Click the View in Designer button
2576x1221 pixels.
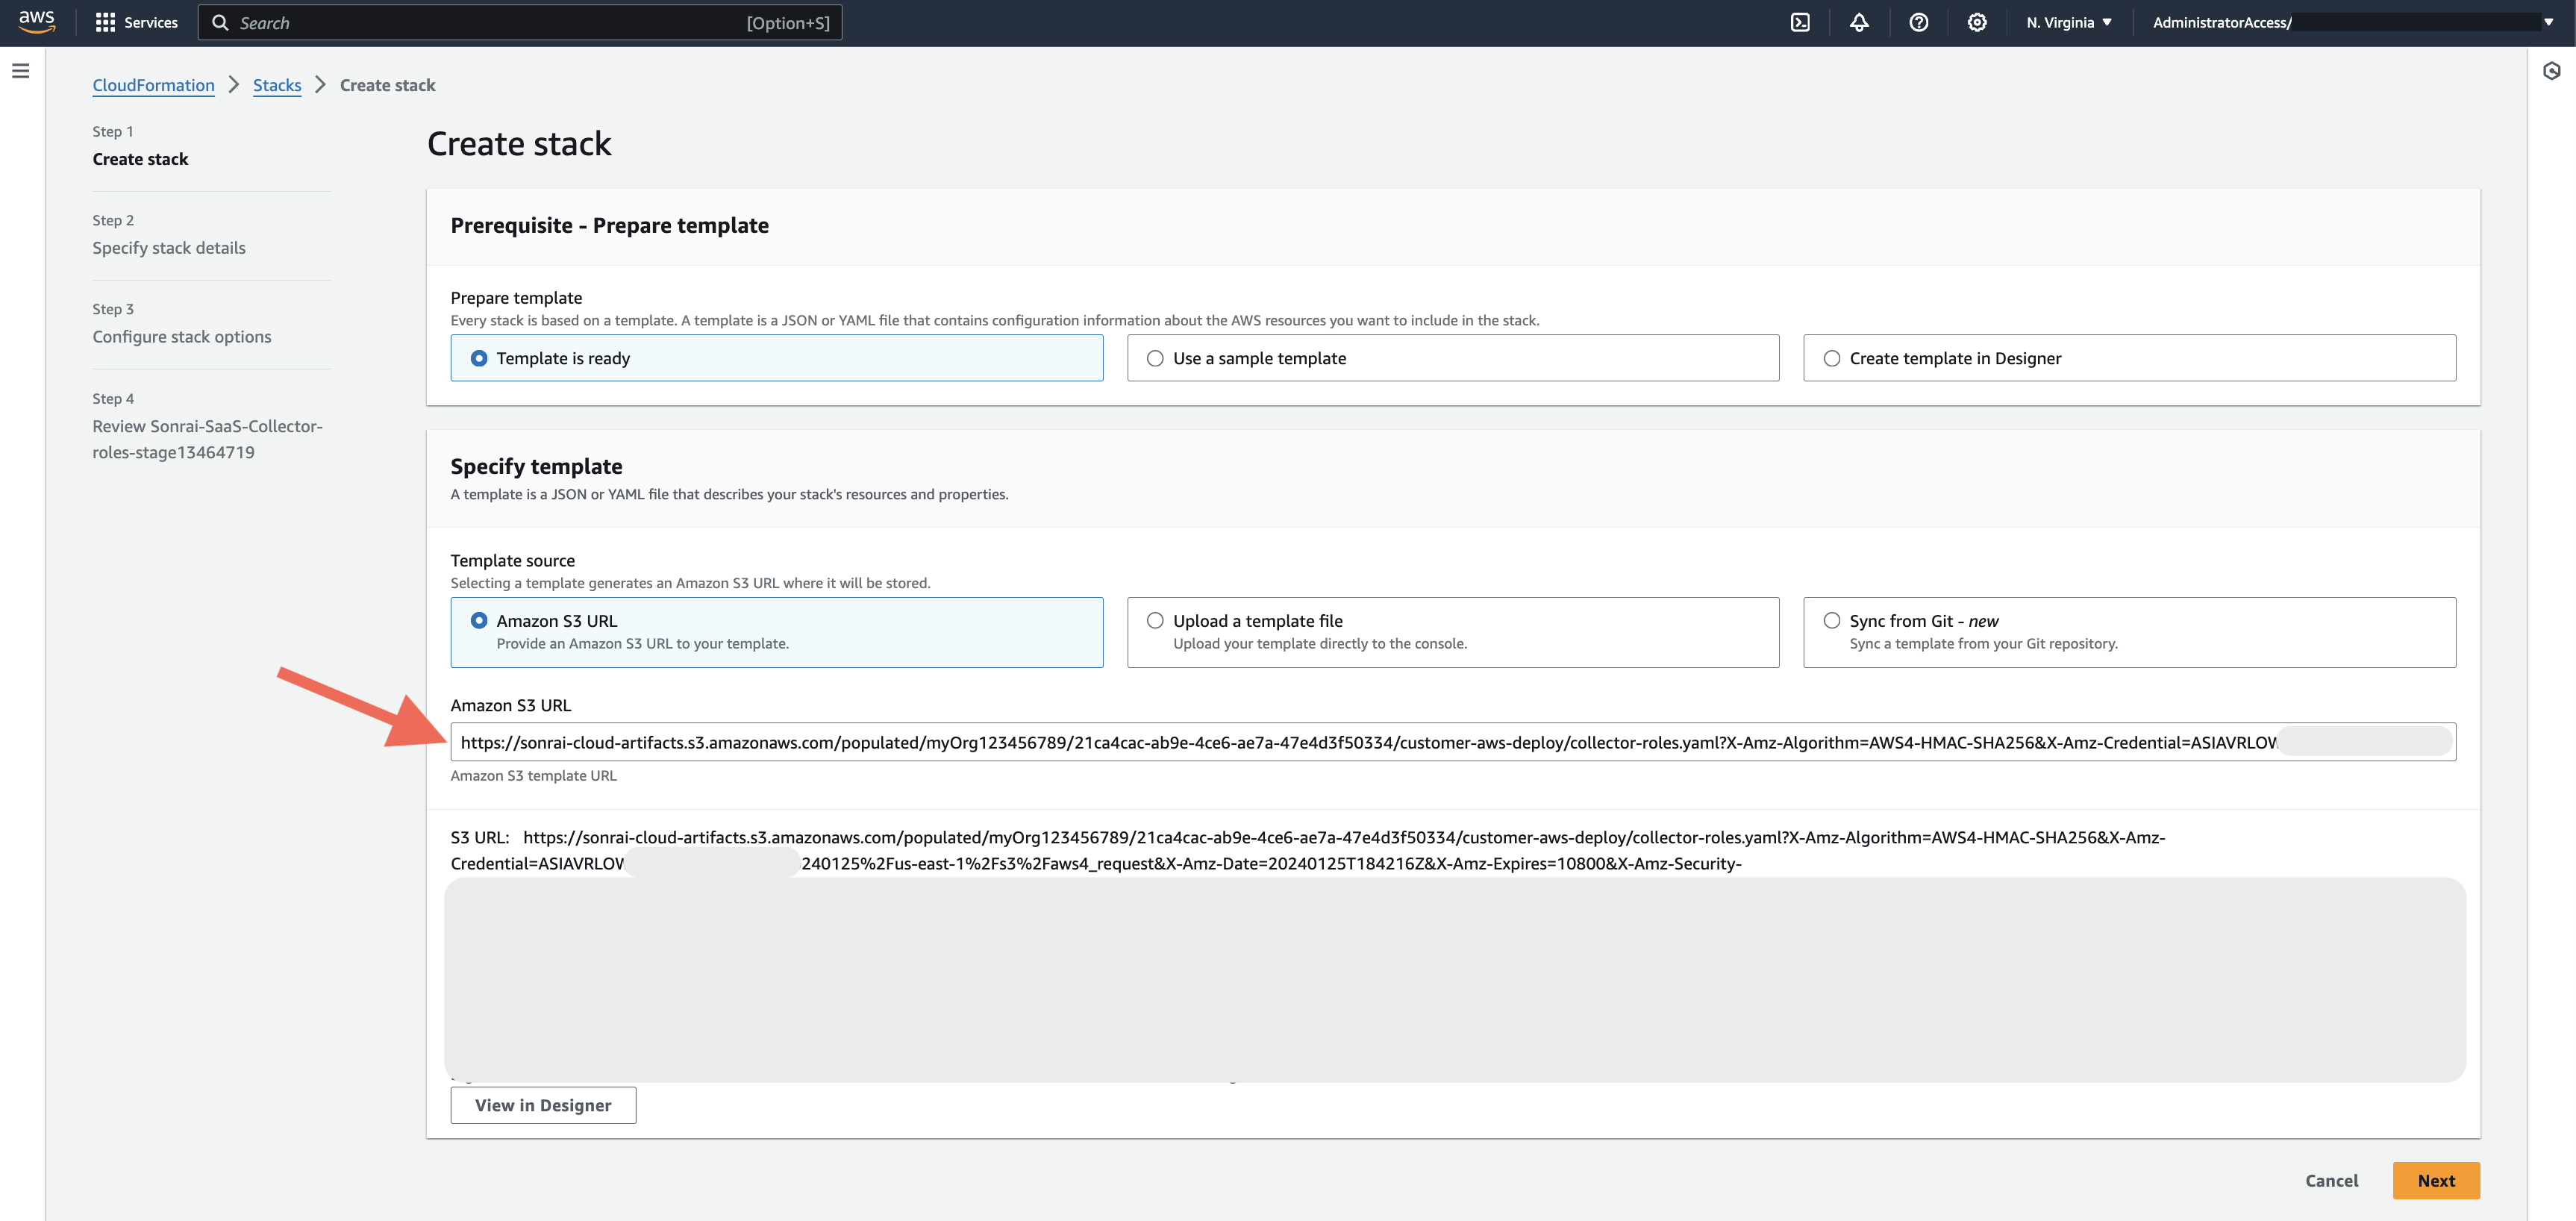click(543, 1105)
